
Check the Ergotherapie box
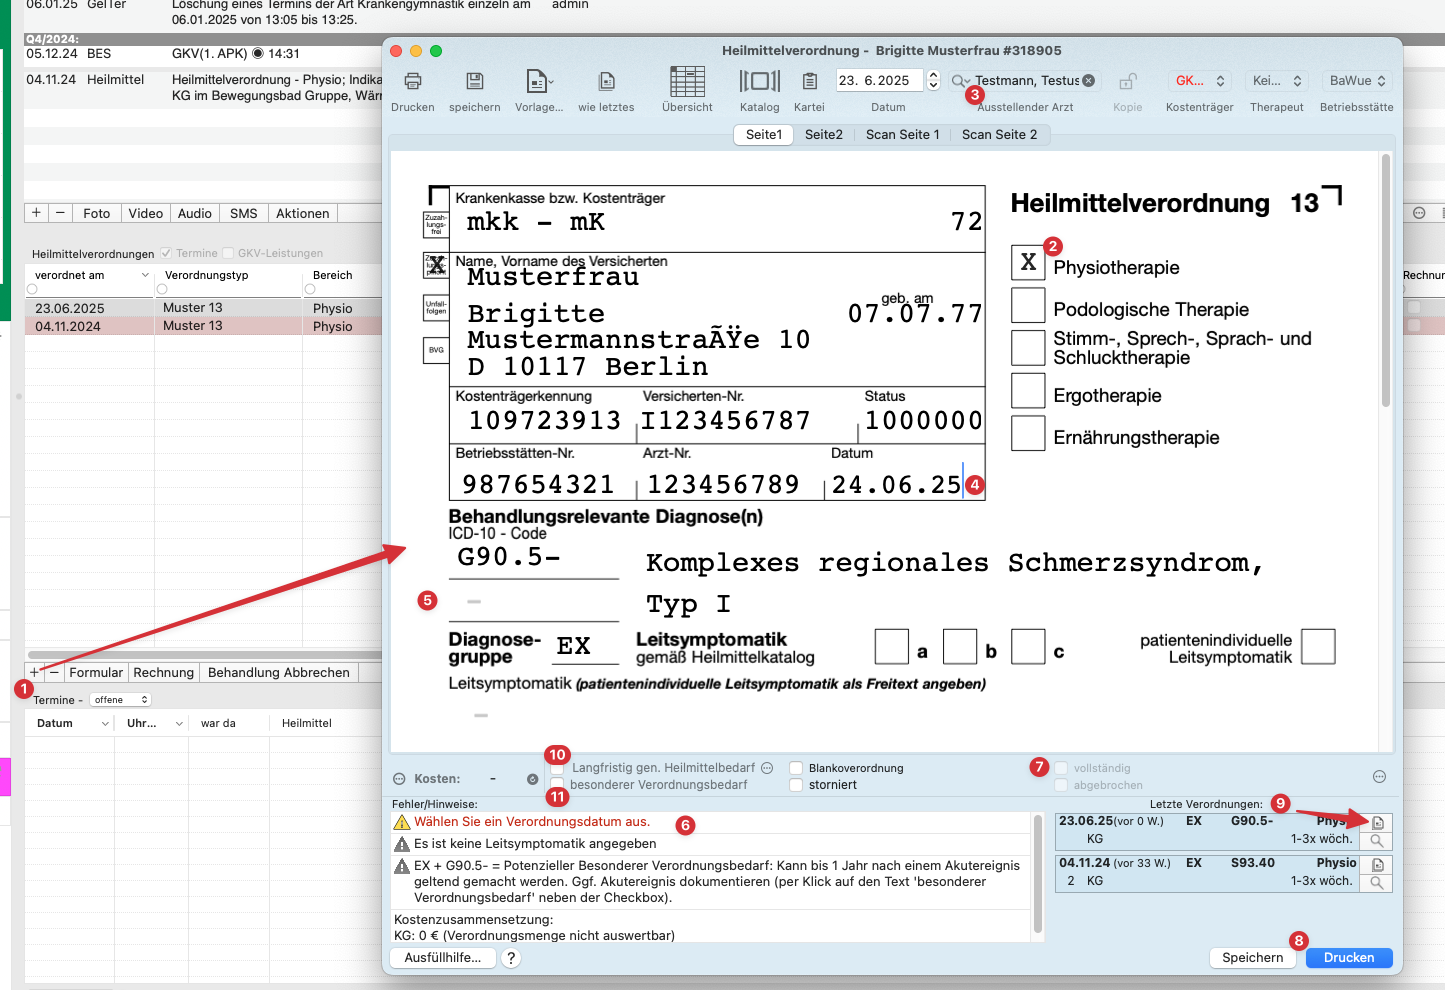pos(1028,391)
